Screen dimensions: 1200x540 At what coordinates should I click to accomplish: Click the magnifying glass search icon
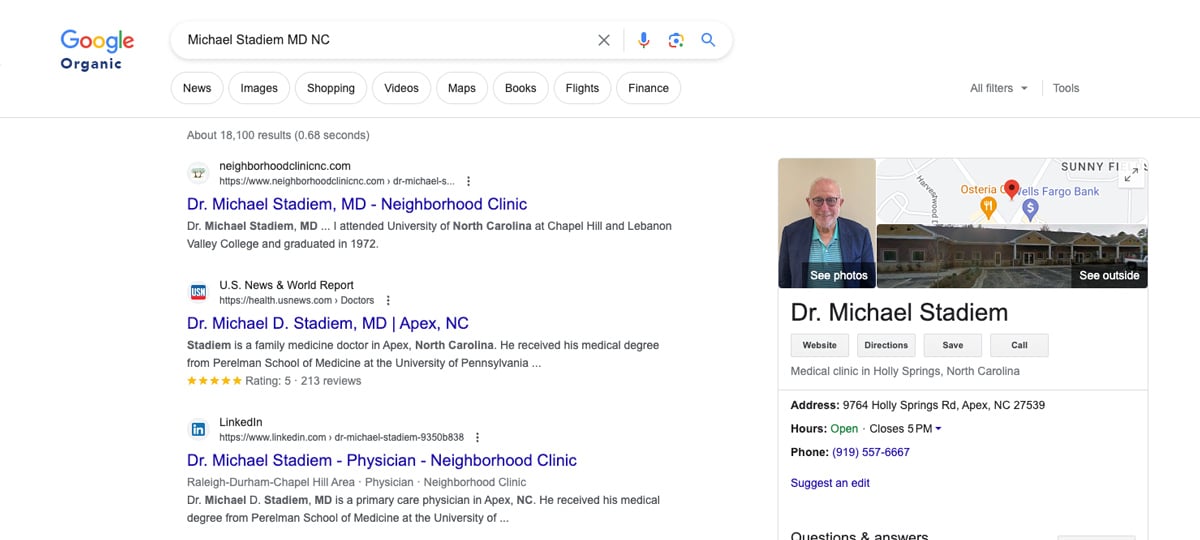pos(708,40)
